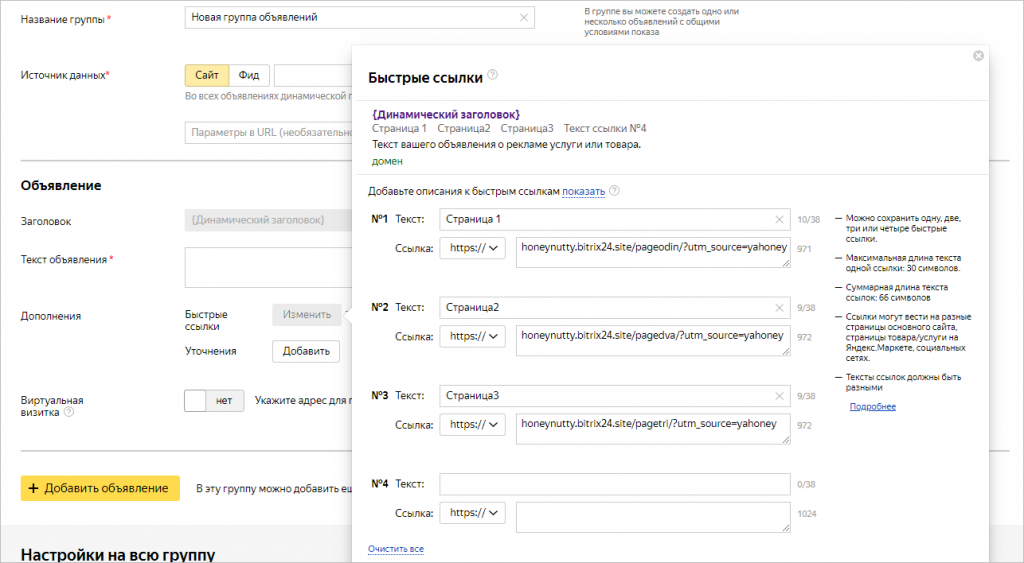Viewport: 1024px width, 563px height.
Task: Select Сайт as data source
Action: tap(207, 75)
